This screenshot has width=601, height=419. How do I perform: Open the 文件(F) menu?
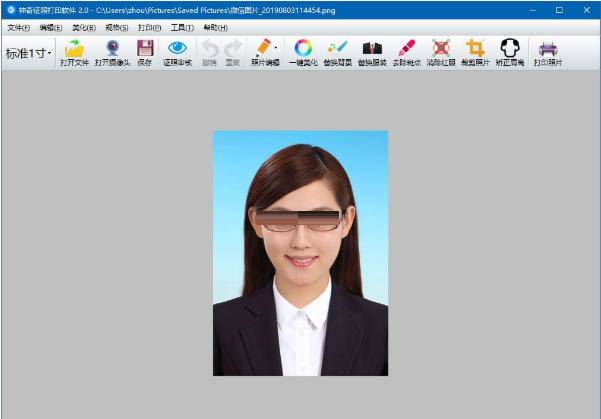[19, 27]
